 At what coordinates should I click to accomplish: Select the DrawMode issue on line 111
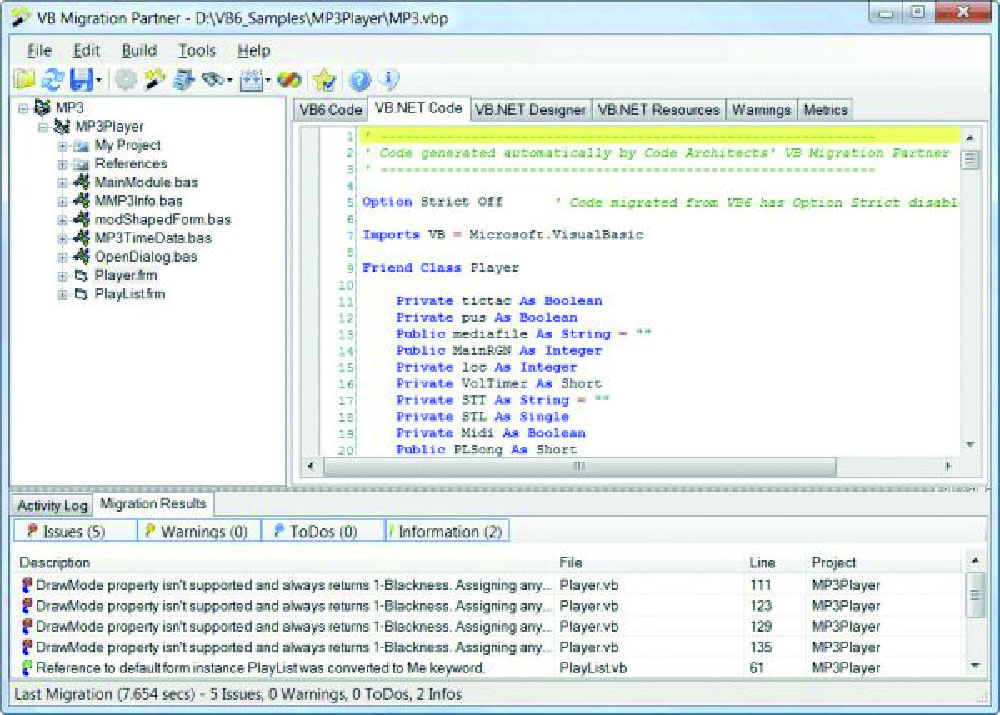(489, 585)
